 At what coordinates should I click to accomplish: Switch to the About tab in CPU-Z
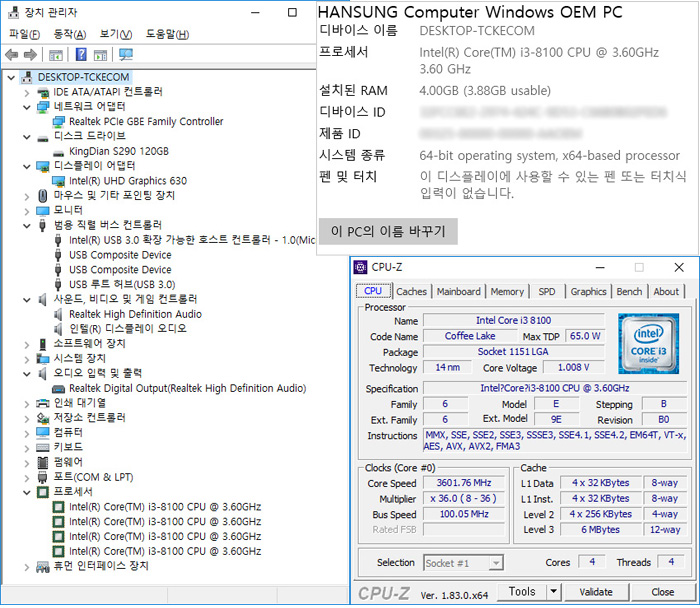(666, 292)
